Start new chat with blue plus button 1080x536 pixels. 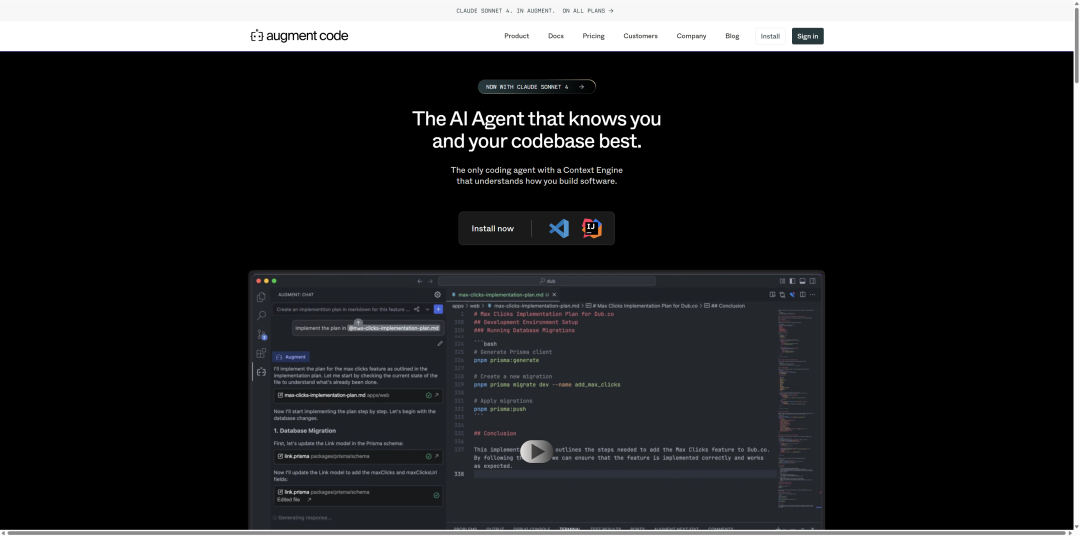click(438, 309)
